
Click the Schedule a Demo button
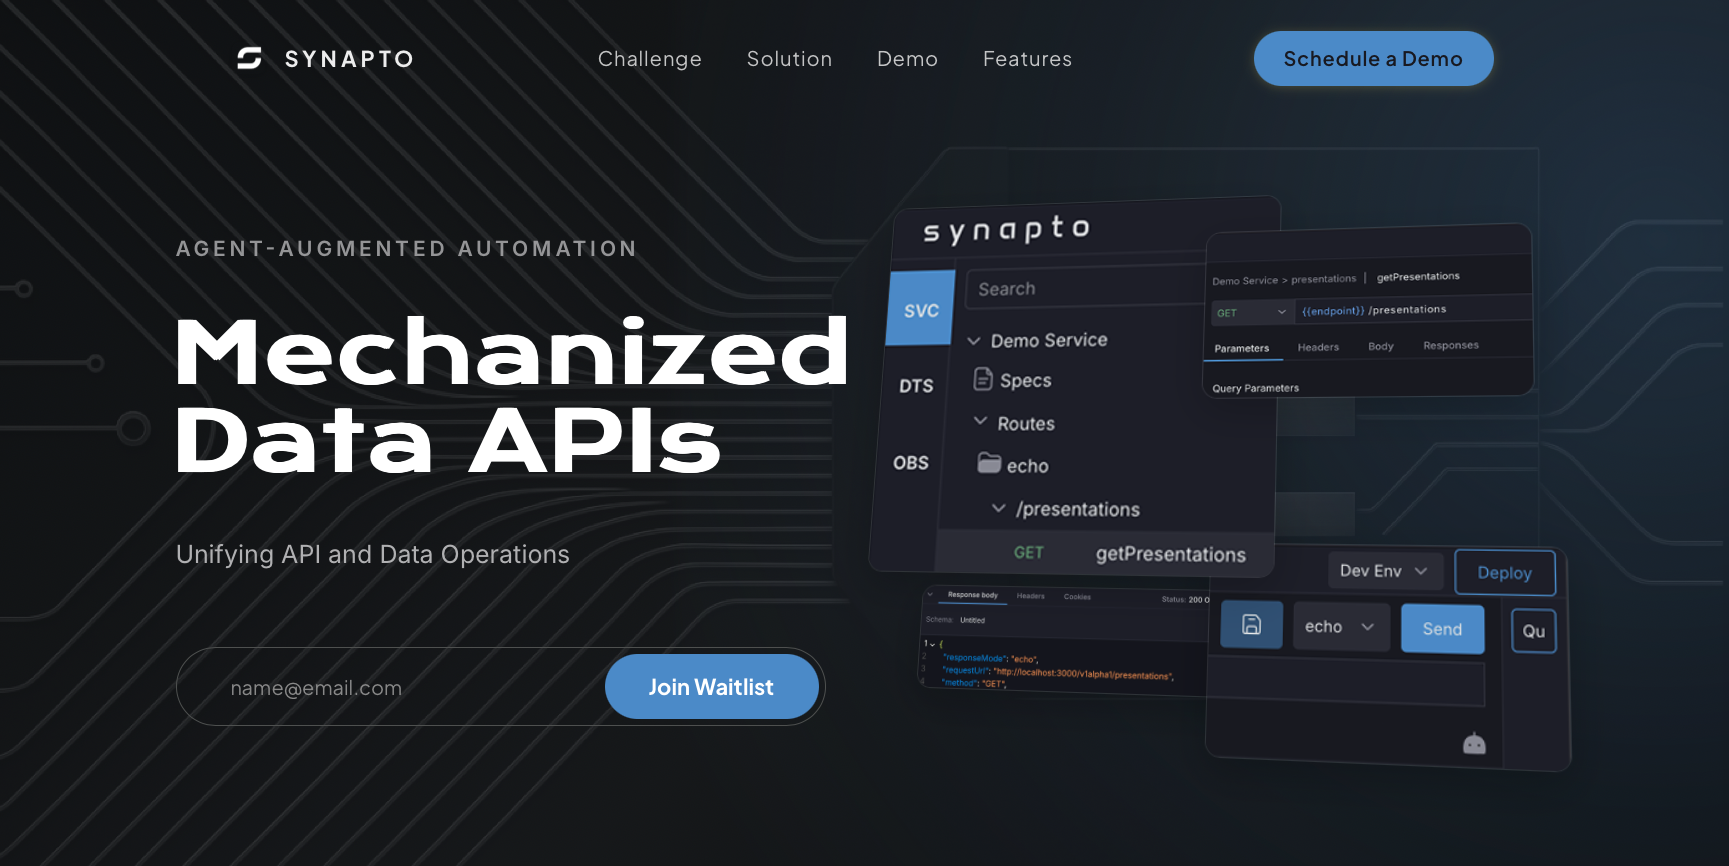(x=1374, y=59)
